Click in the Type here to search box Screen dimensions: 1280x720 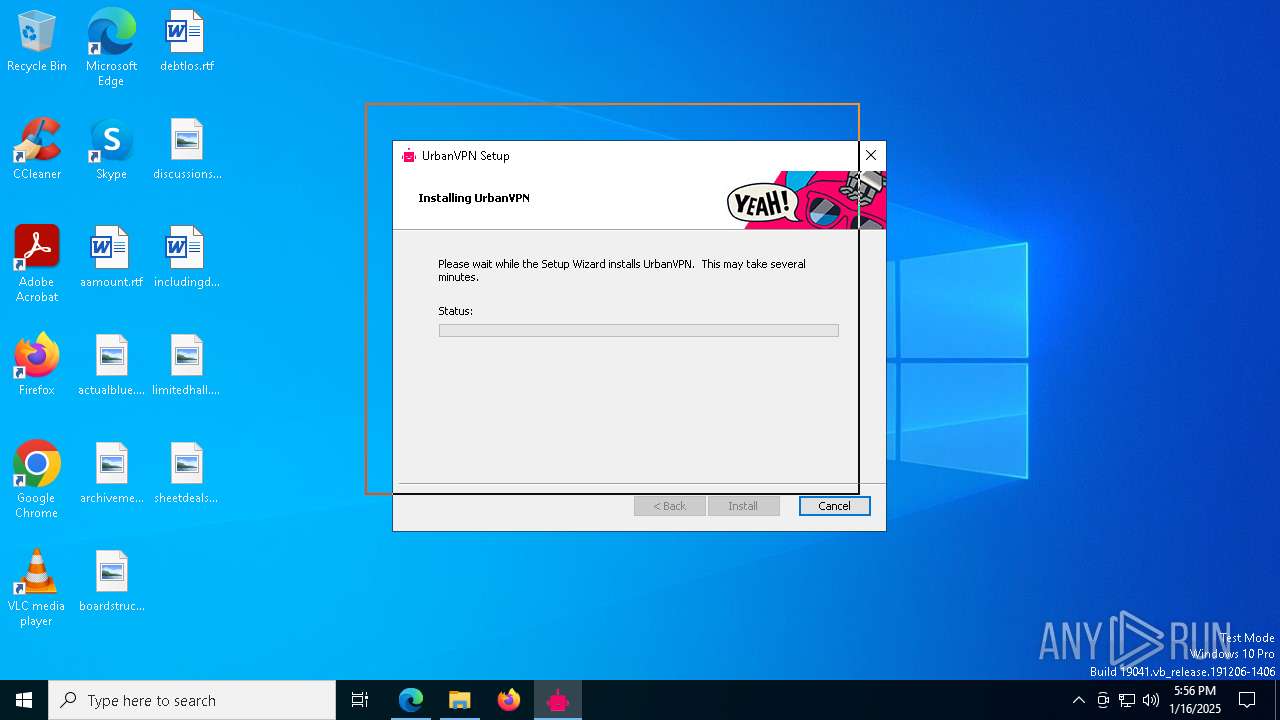click(x=192, y=700)
